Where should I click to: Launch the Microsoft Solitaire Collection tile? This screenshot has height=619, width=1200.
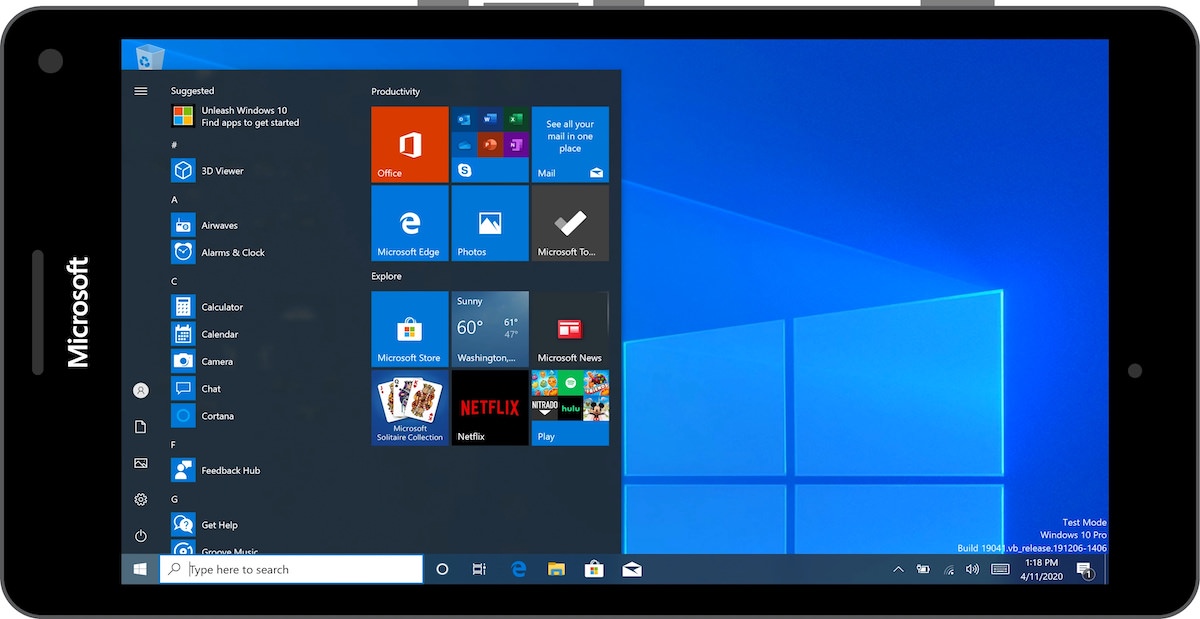click(x=410, y=408)
